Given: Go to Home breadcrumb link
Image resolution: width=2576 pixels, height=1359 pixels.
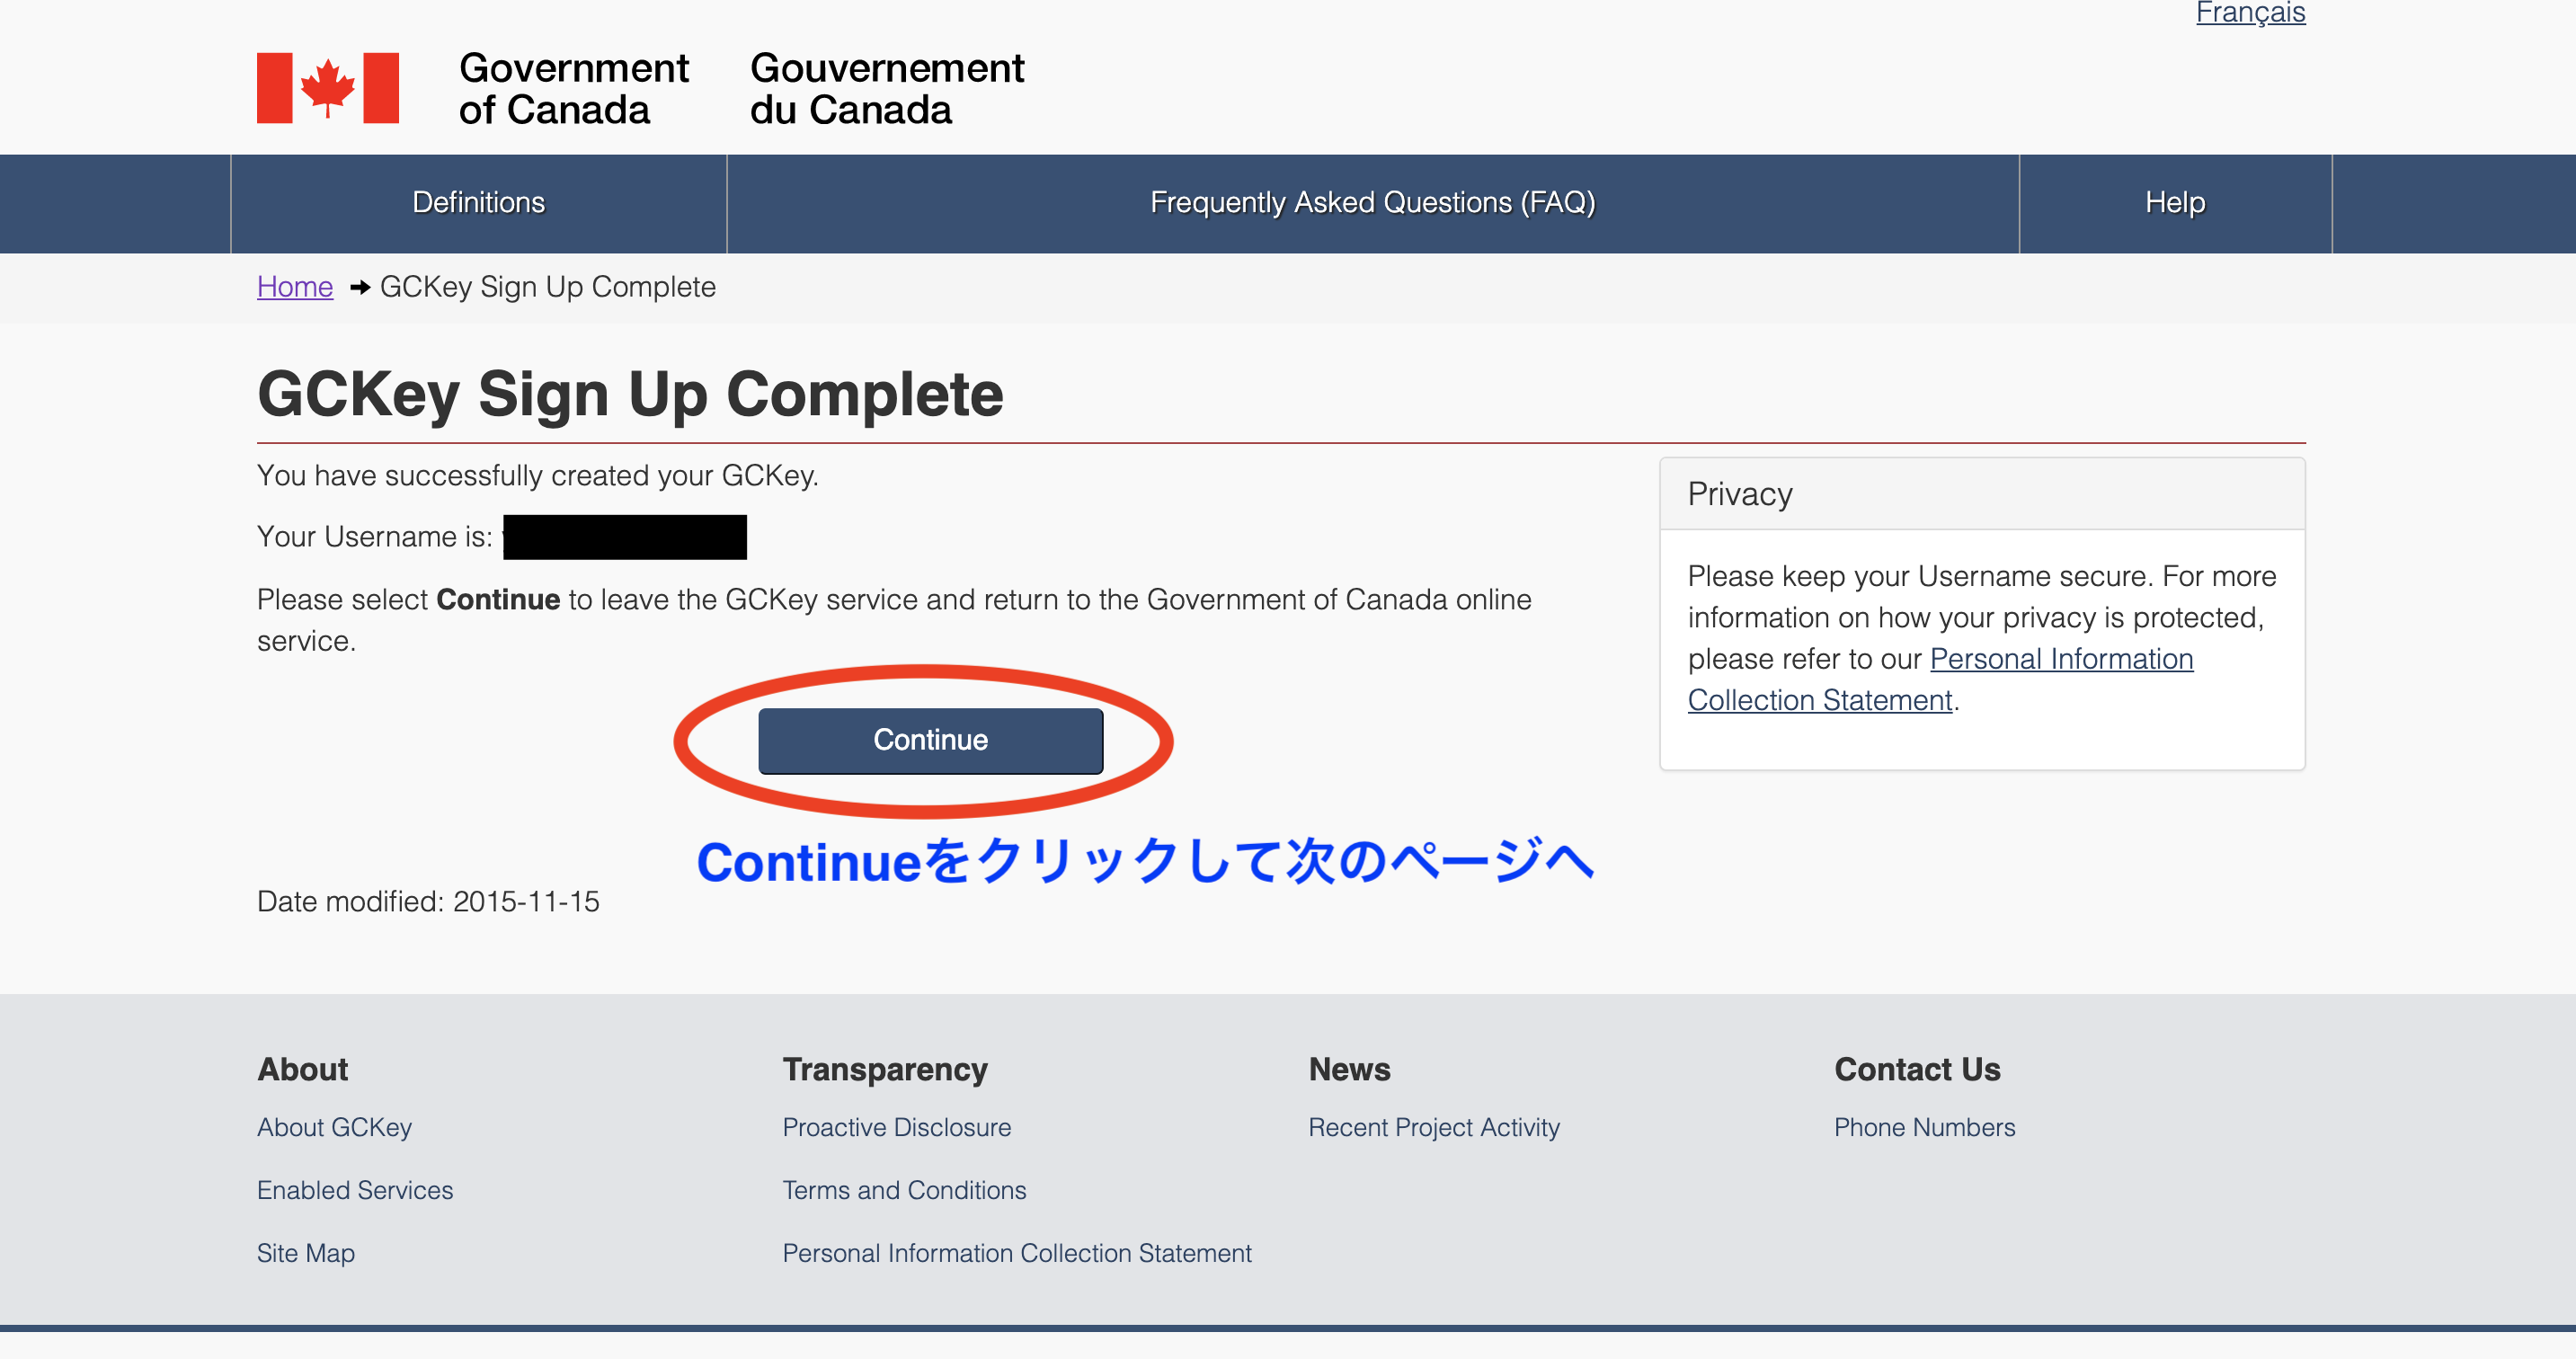Looking at the screenshot, I should click(294, 287).
